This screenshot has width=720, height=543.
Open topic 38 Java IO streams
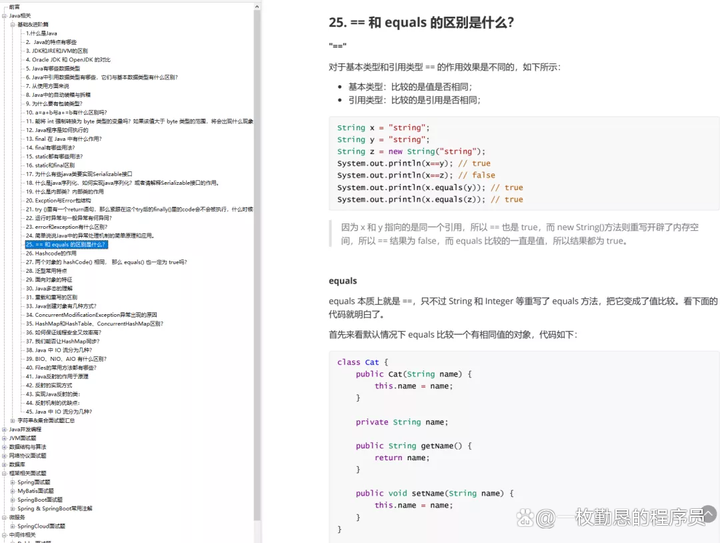click(x=59, y=350)
